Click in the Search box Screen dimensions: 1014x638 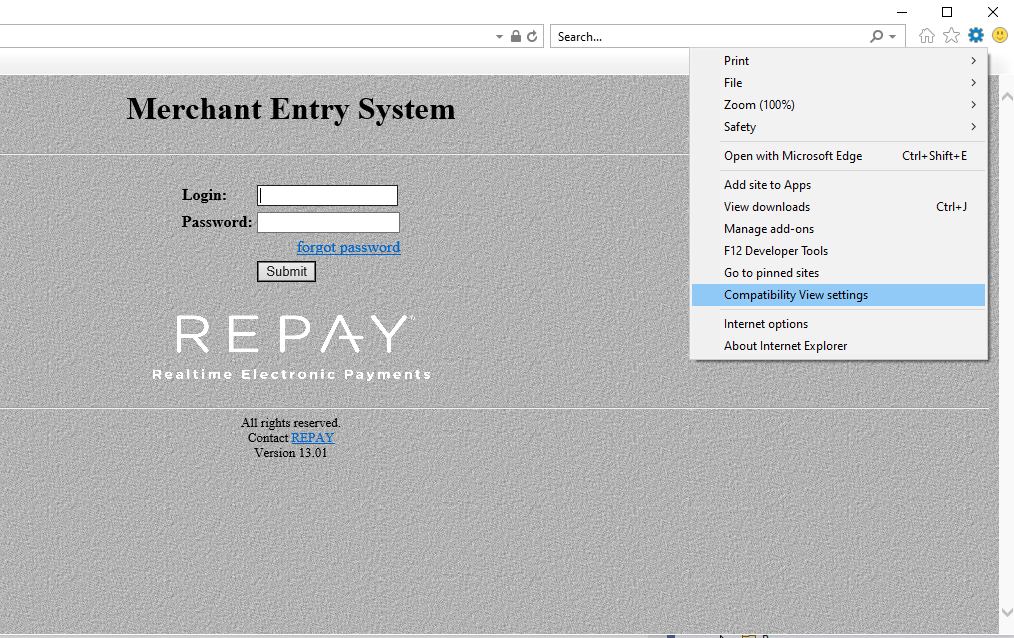(711, 37)
